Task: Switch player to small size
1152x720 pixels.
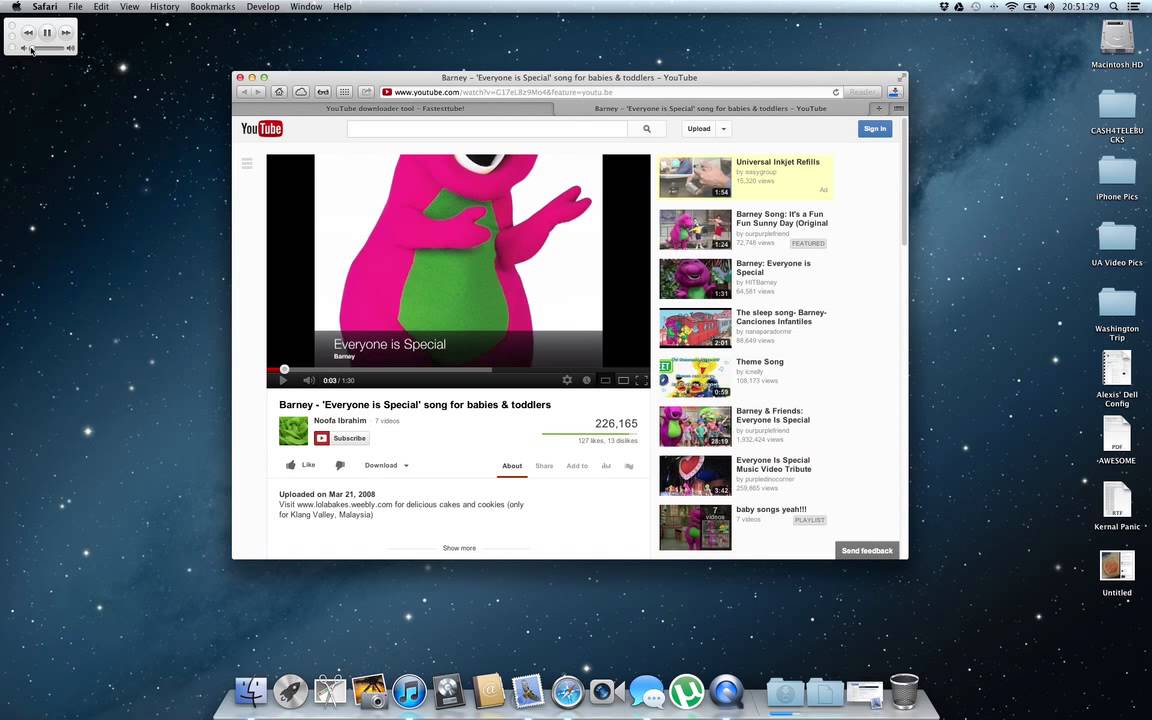Action: click(605, 380)
